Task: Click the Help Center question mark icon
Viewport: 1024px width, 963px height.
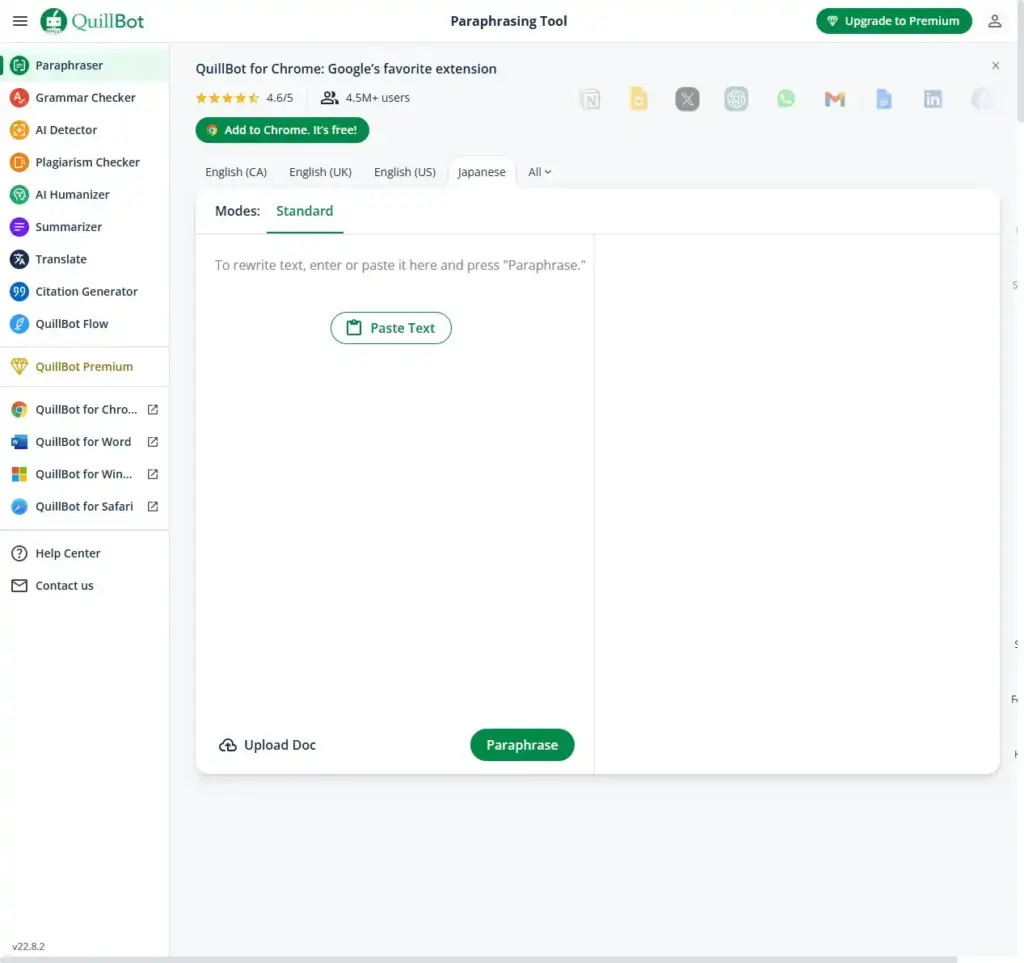Action: pos(20,554)
